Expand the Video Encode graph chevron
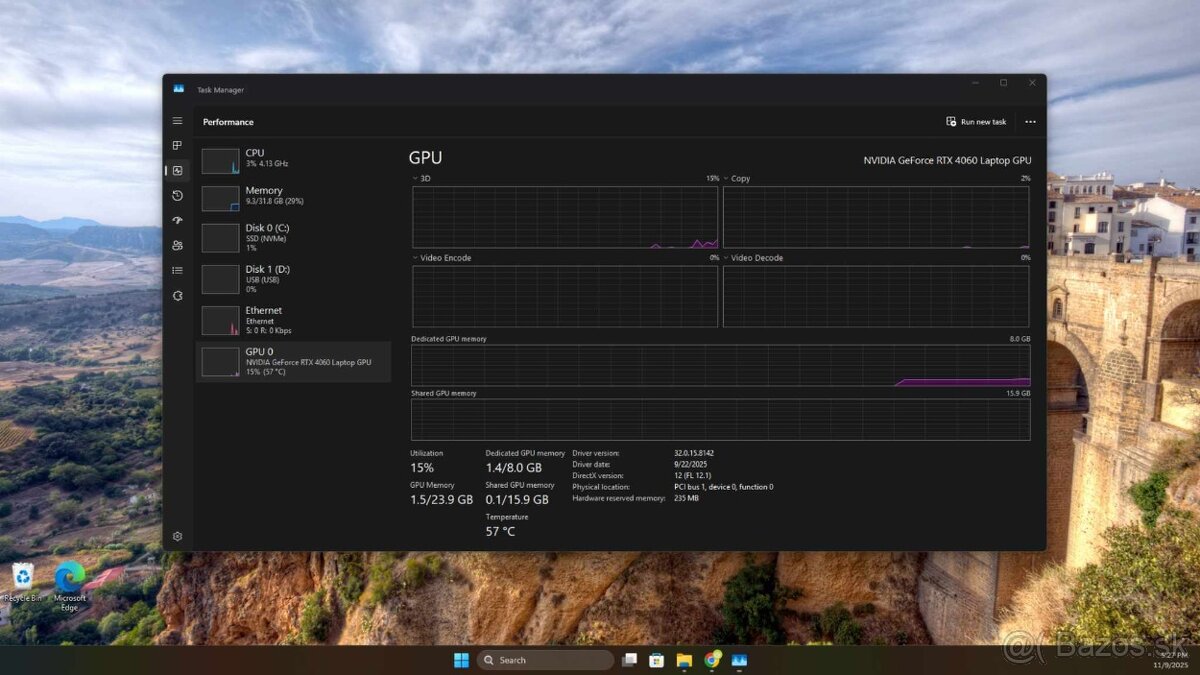Image resolution: width=1200 pixels, height=675 pixels. tap(414, 258)
